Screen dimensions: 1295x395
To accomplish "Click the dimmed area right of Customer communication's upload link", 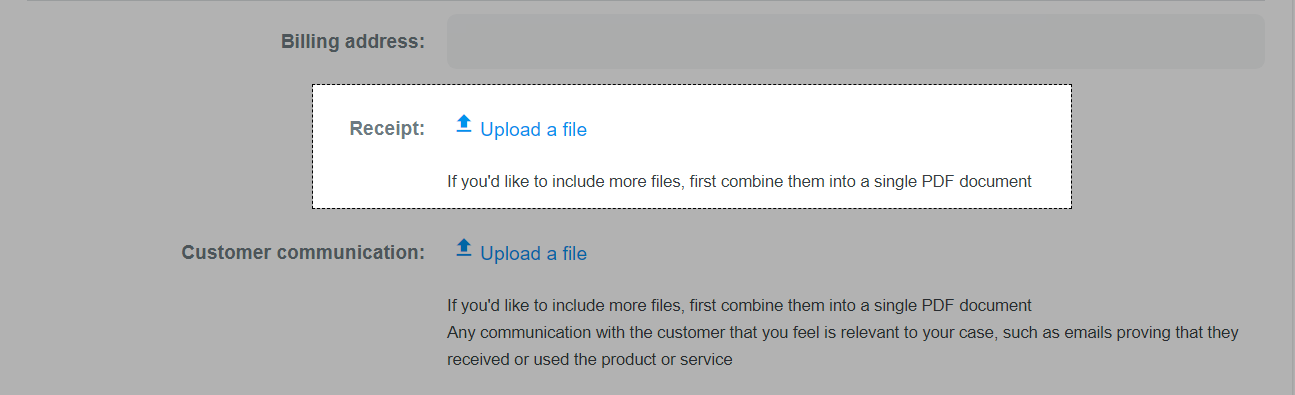I will pos(900,253).
